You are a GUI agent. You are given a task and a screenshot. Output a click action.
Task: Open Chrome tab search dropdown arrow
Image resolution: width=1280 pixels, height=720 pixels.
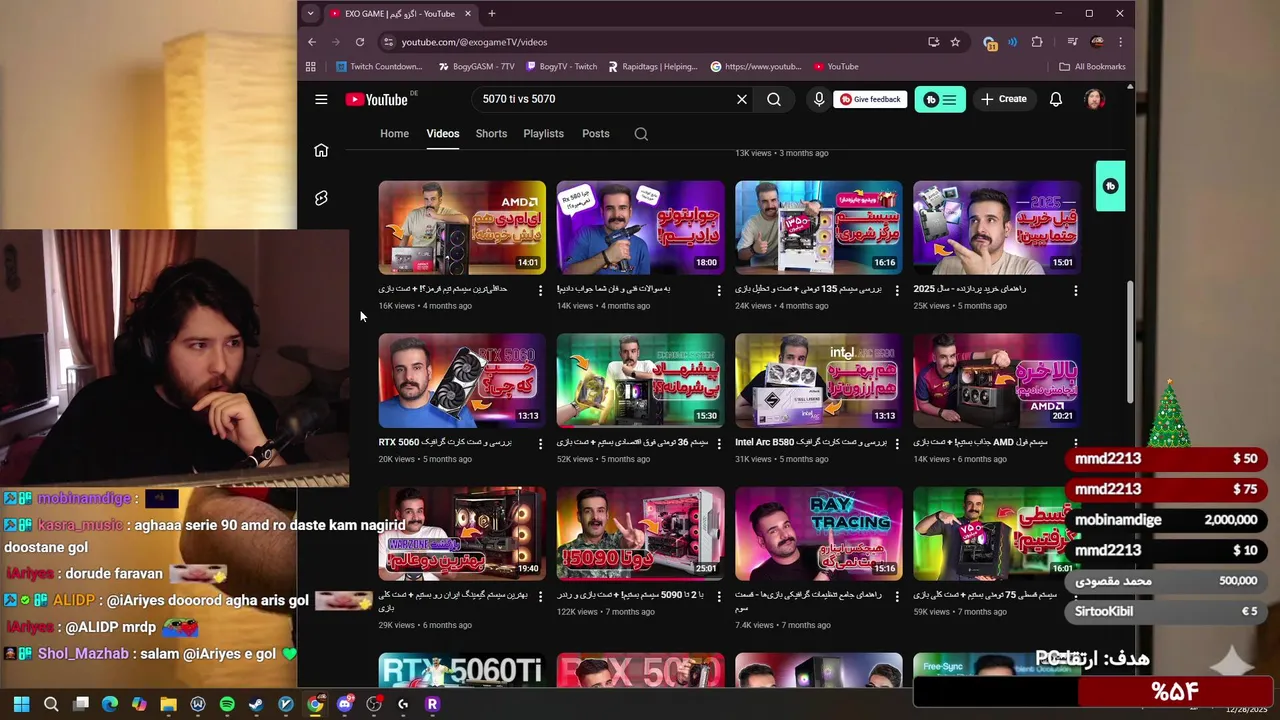tap(311, 13)
